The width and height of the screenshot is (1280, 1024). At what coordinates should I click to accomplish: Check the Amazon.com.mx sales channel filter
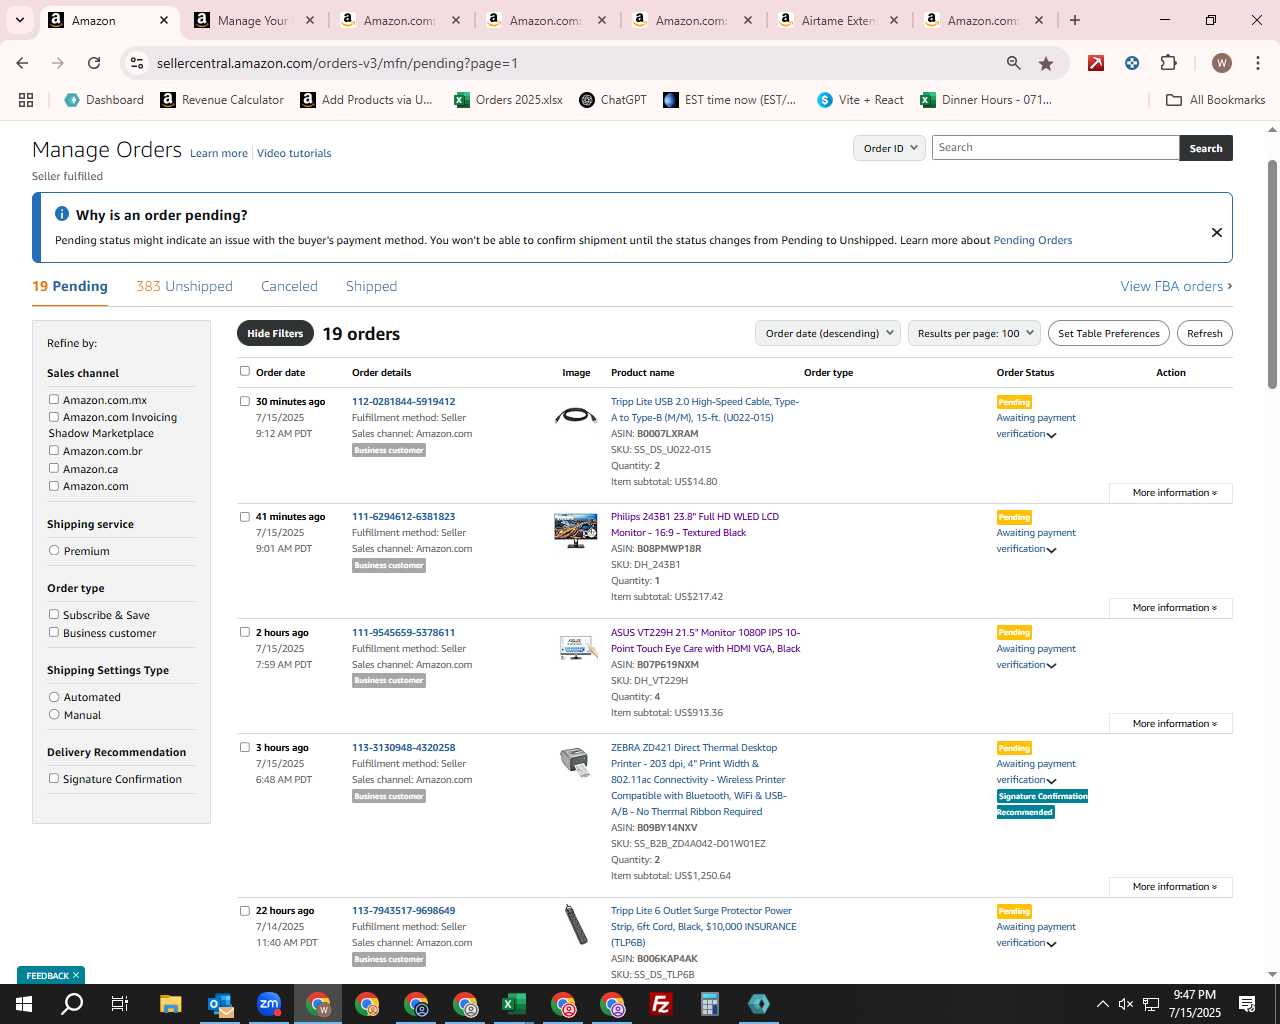click(x=54, y=399)
